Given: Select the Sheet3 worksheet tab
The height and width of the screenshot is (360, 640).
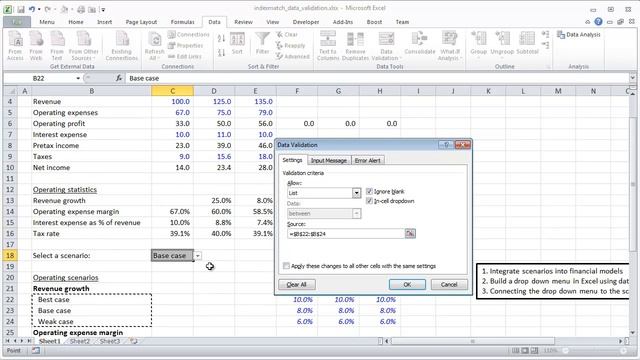Looking at the screenshot, I should pyautogui.click(x=109, y=341).
